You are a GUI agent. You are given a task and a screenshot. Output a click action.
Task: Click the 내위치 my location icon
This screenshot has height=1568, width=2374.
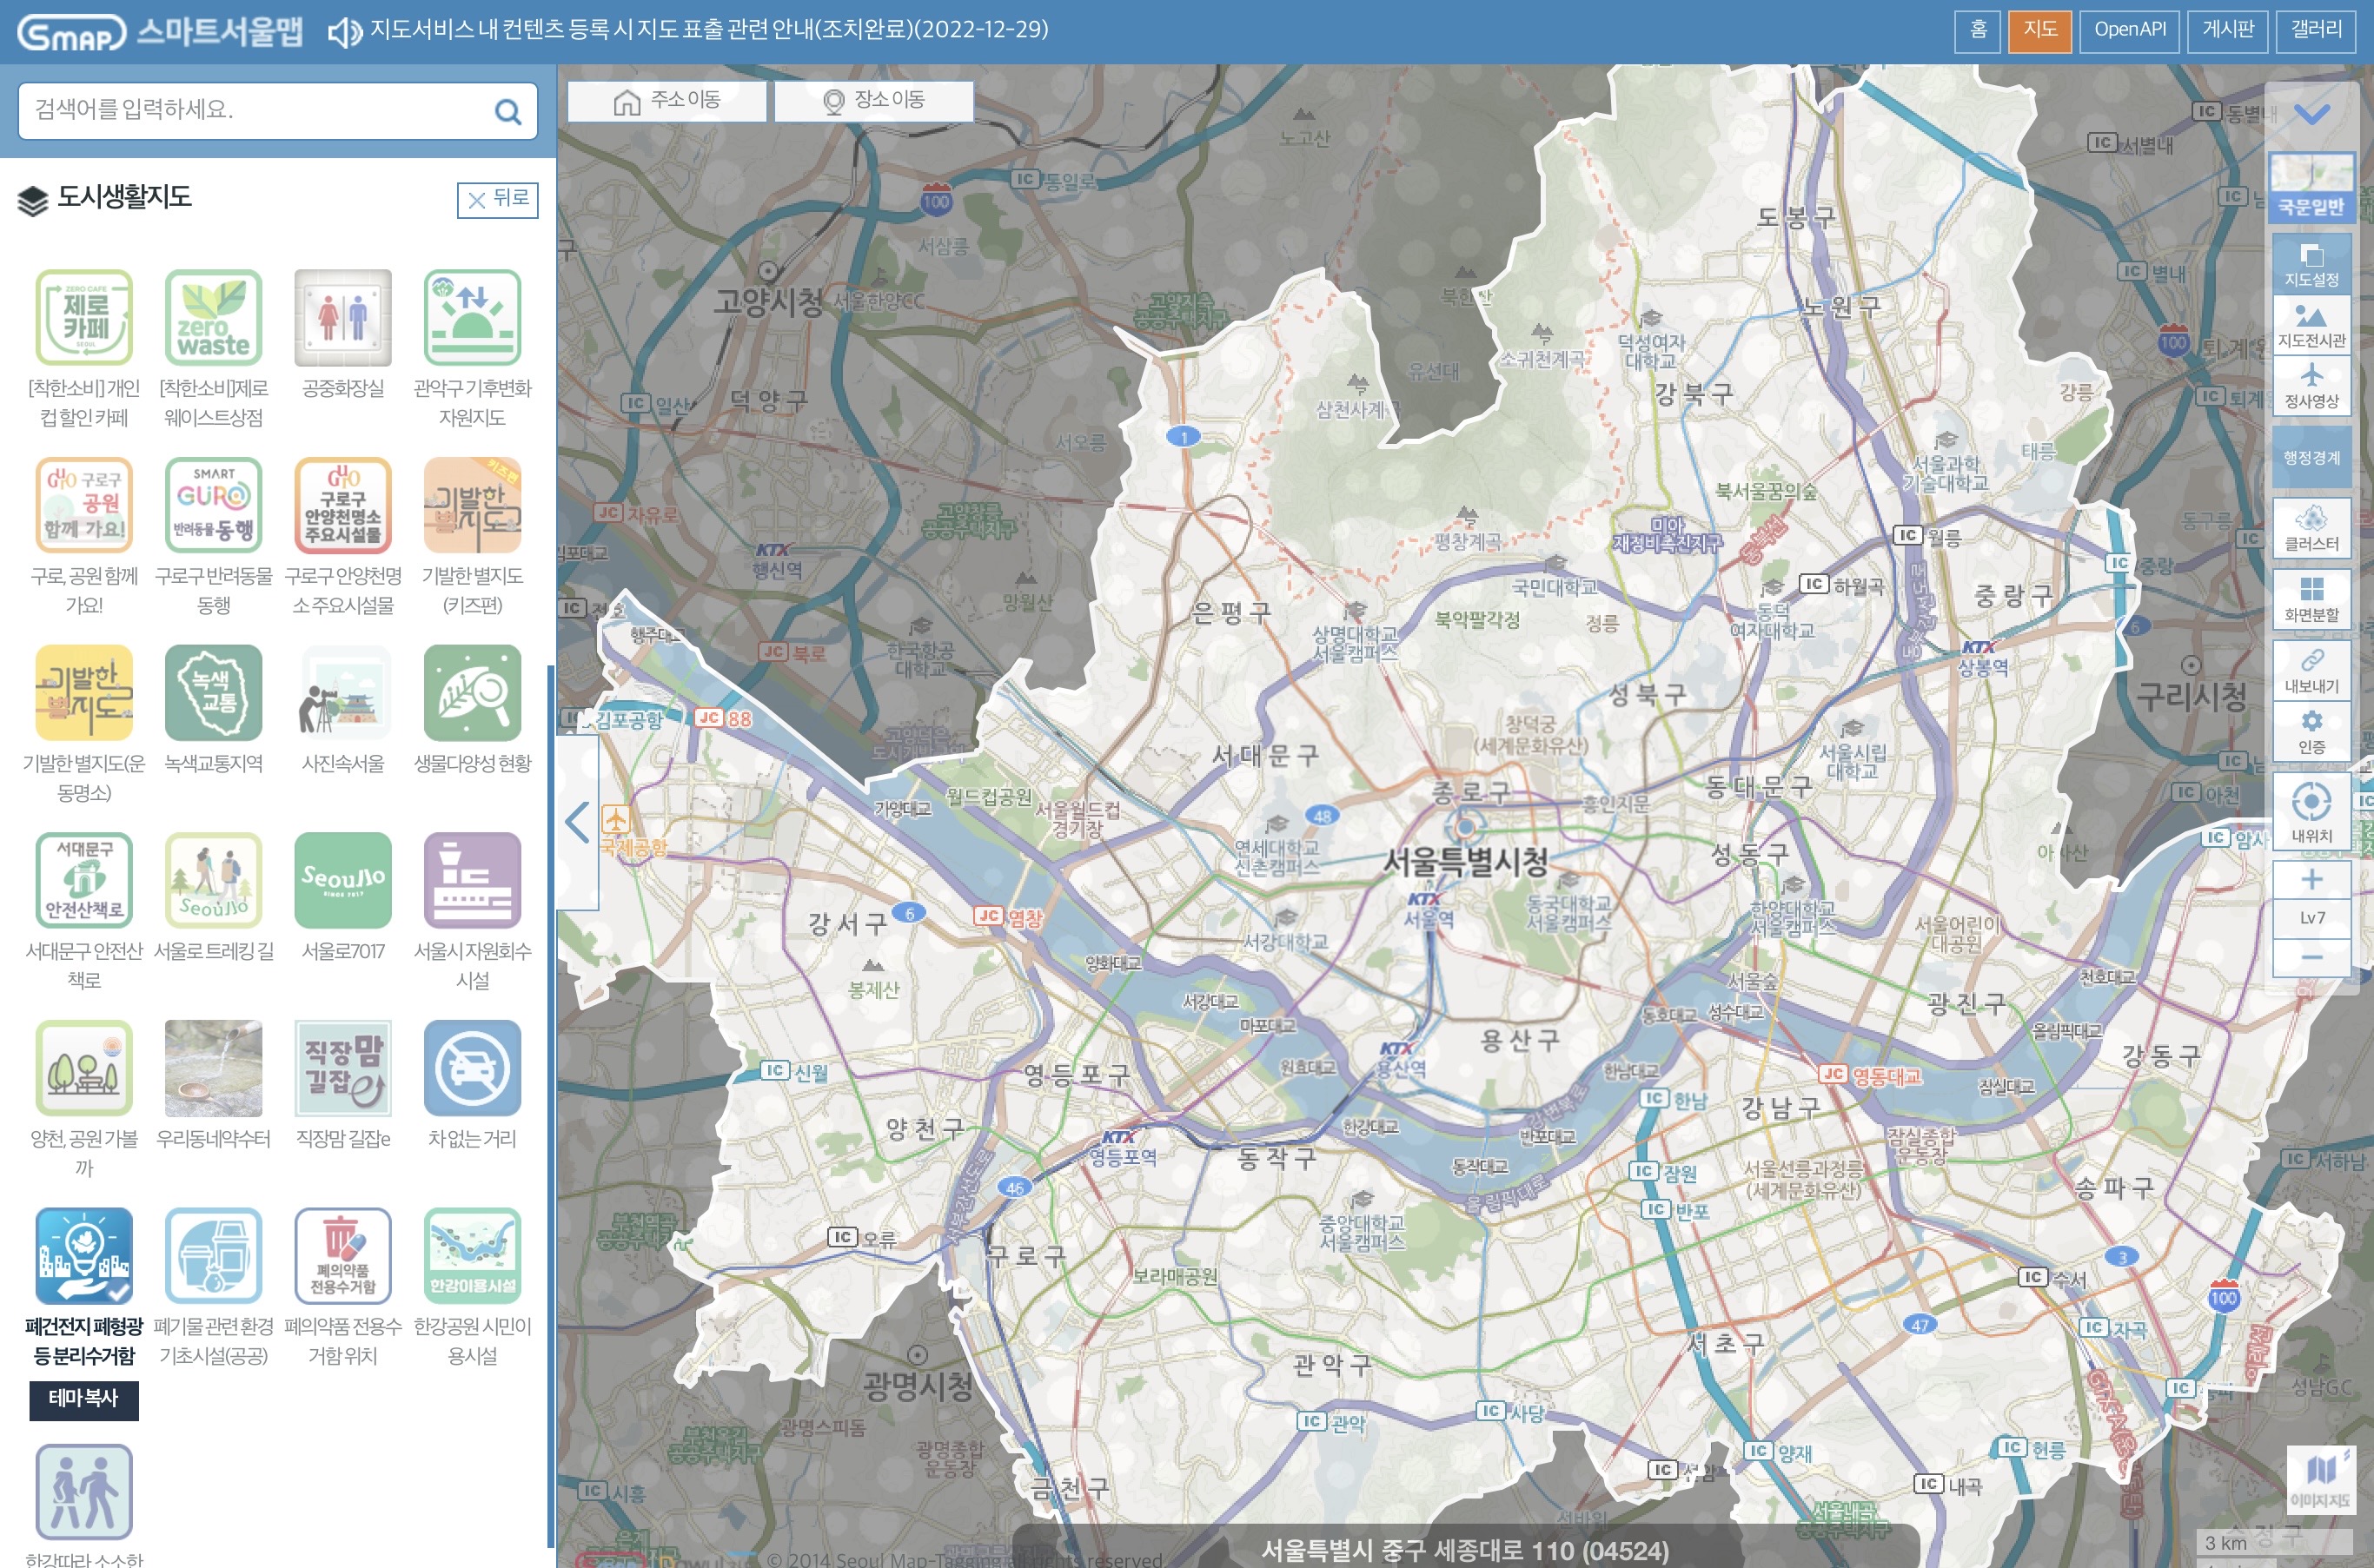(x=2311, y=811)
